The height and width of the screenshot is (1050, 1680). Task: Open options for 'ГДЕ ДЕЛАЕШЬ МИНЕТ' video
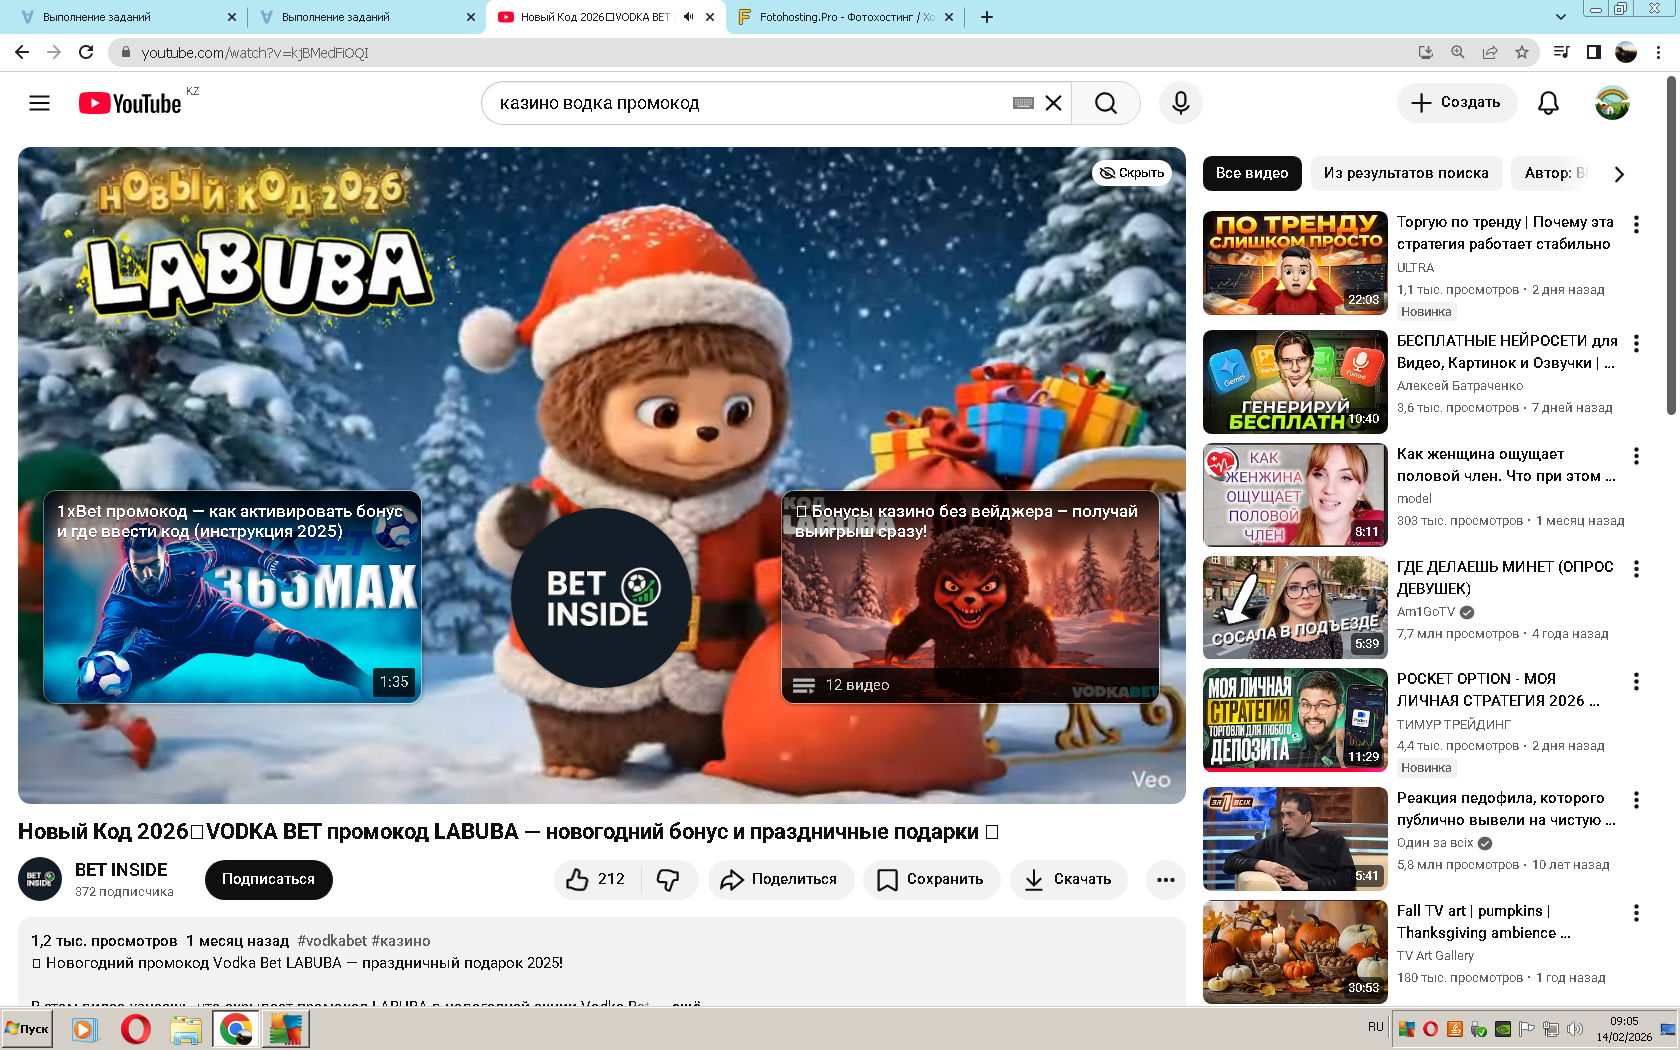(1636, 569)
